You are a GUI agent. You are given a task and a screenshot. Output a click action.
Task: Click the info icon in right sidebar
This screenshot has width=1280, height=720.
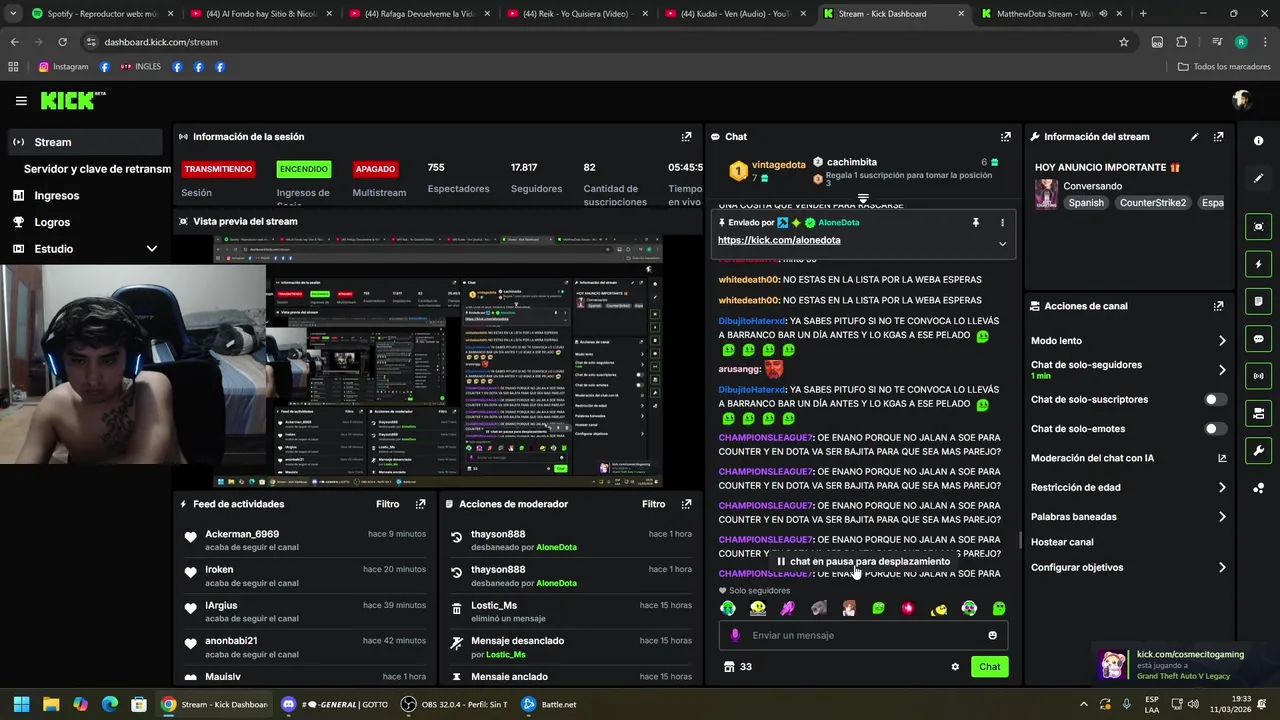1258,141
